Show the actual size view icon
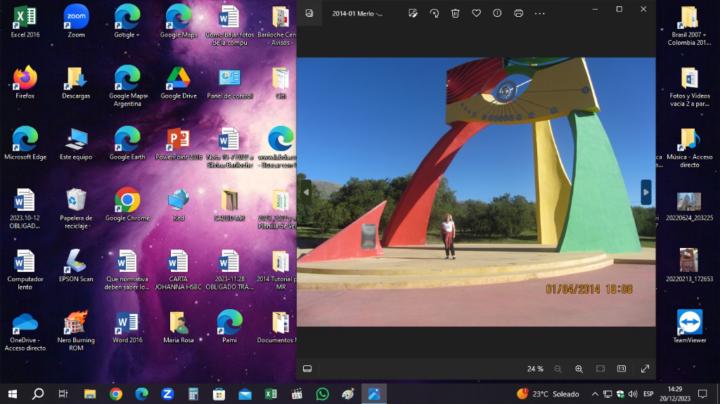The height and width of the screenshot is (404, 720). point(622,369)
